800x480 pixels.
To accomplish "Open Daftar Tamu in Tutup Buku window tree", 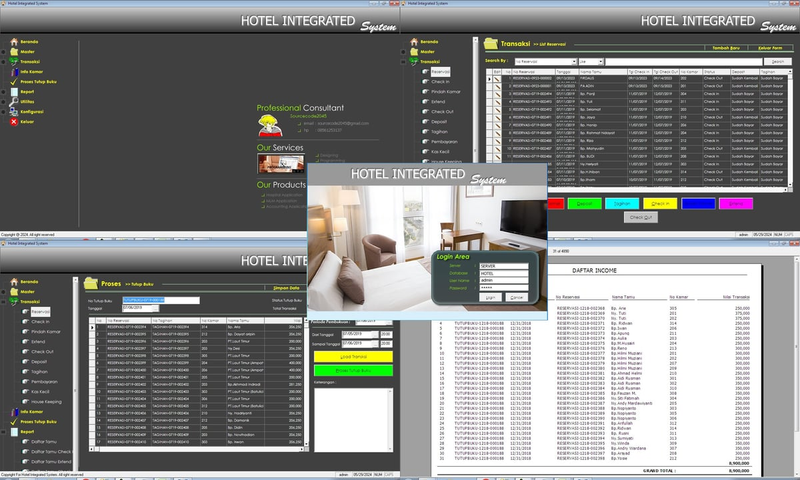I will click(44, 442).
